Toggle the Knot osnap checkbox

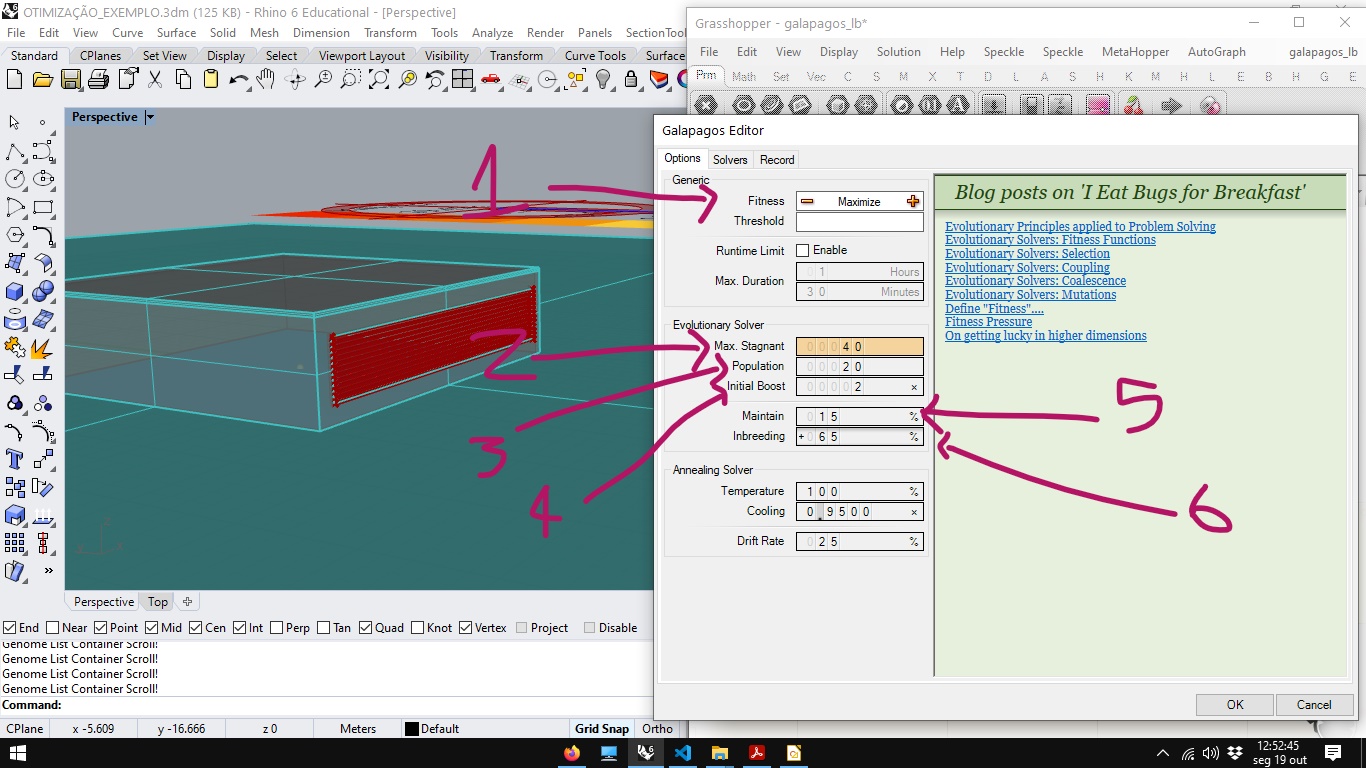click(417, 628)
